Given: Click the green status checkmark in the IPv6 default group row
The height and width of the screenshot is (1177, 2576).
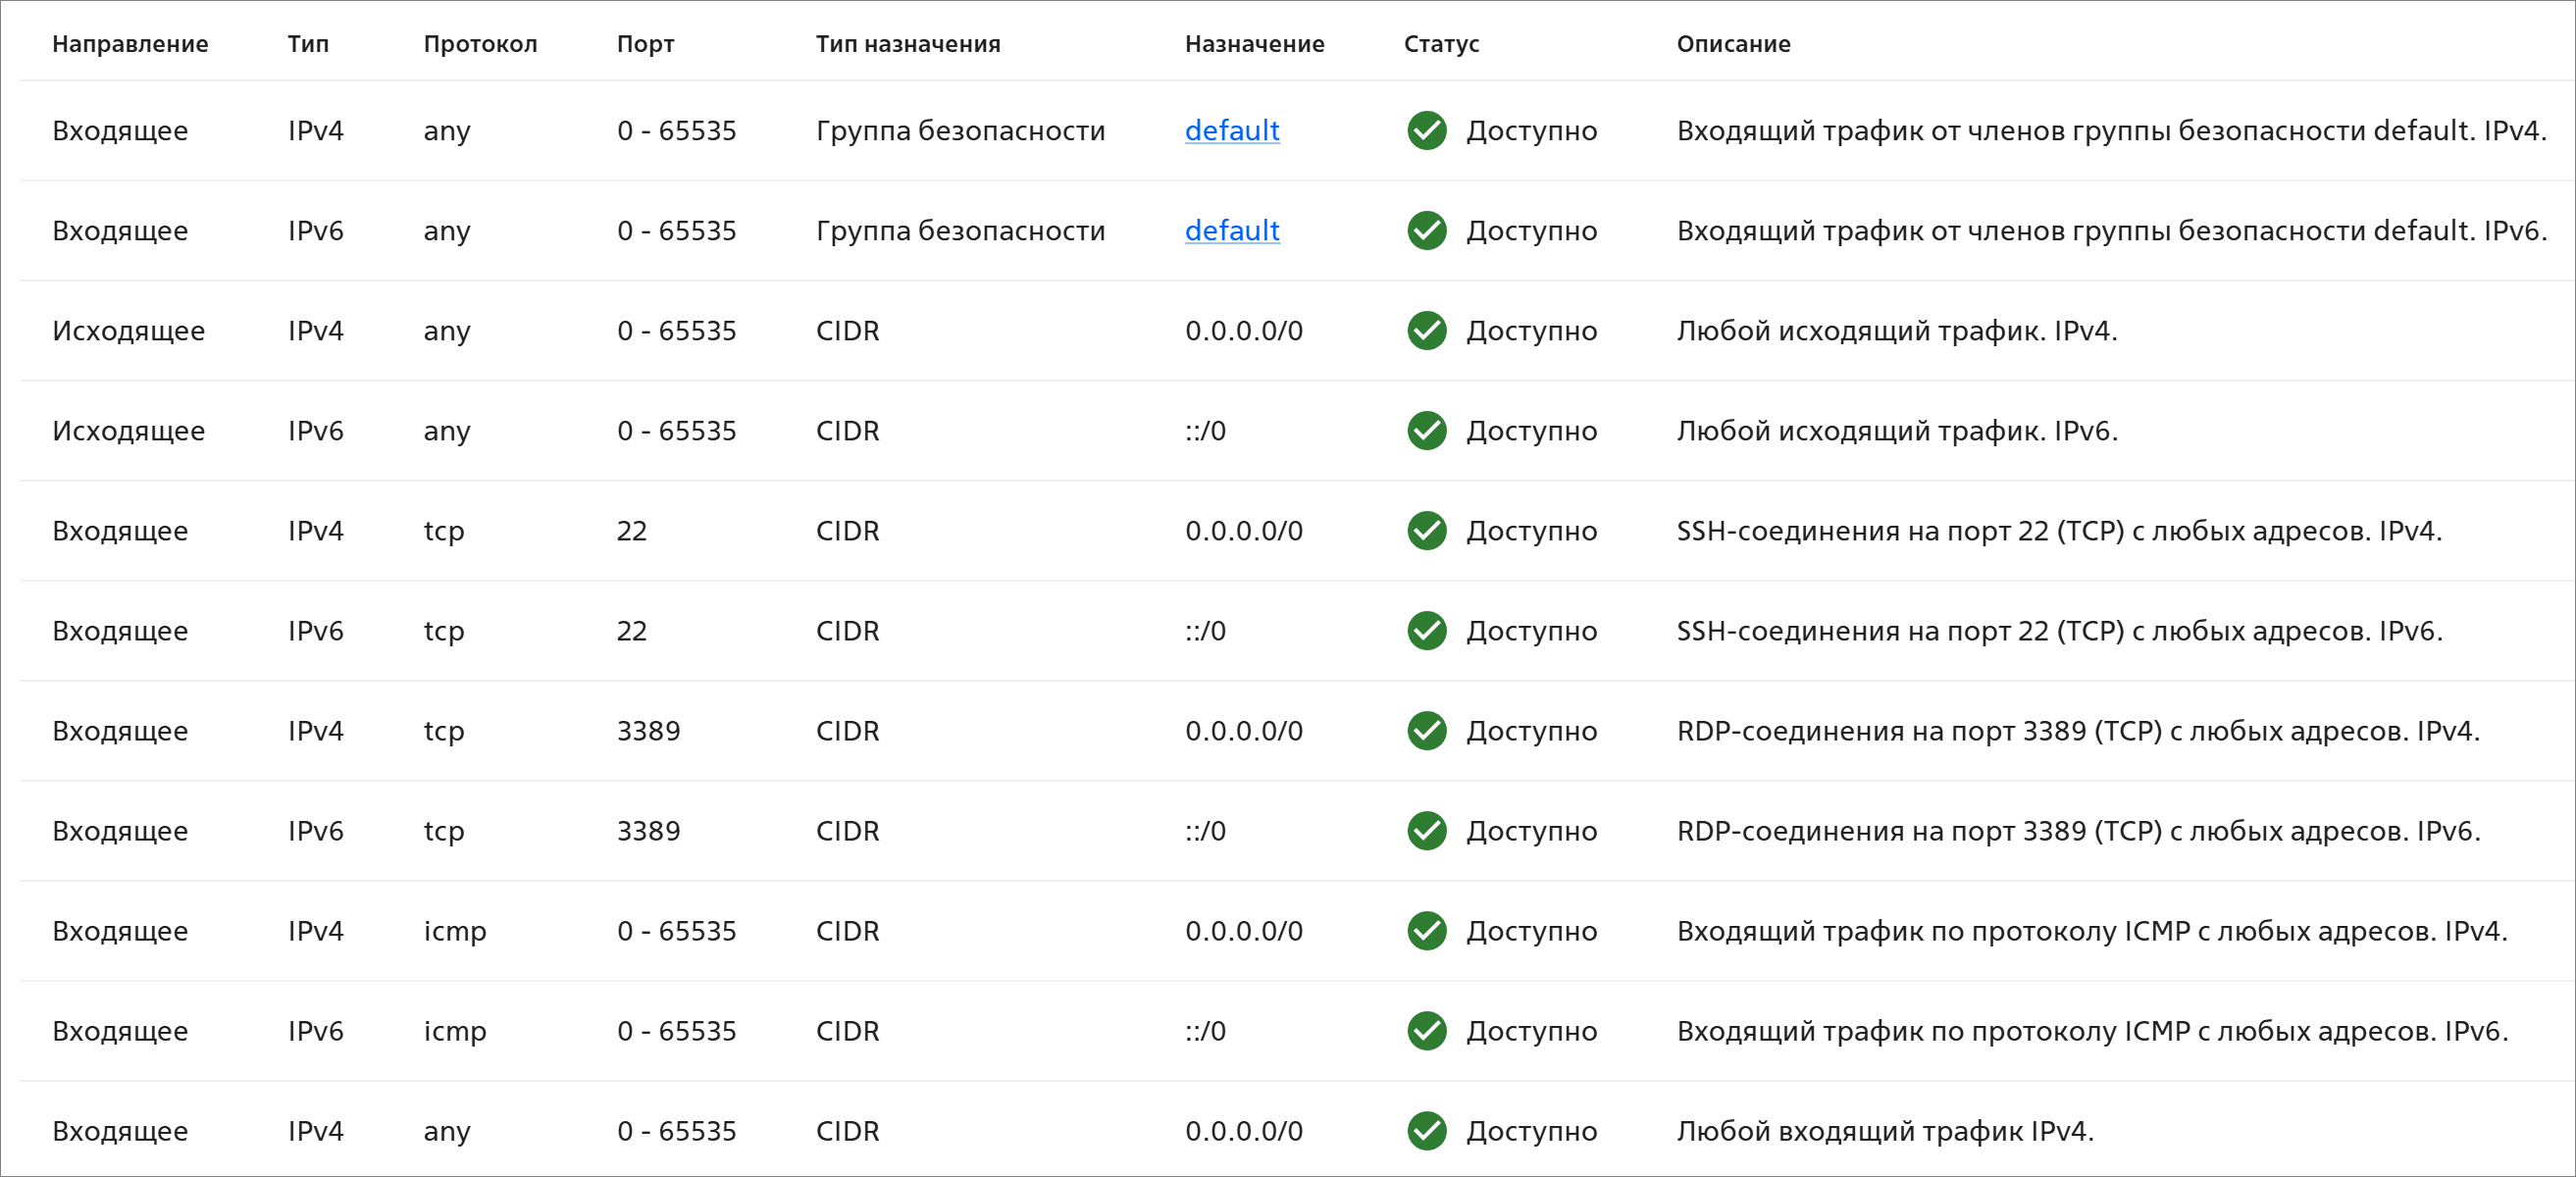Looking at the screenshot, I should click(x=1427, y=231).
